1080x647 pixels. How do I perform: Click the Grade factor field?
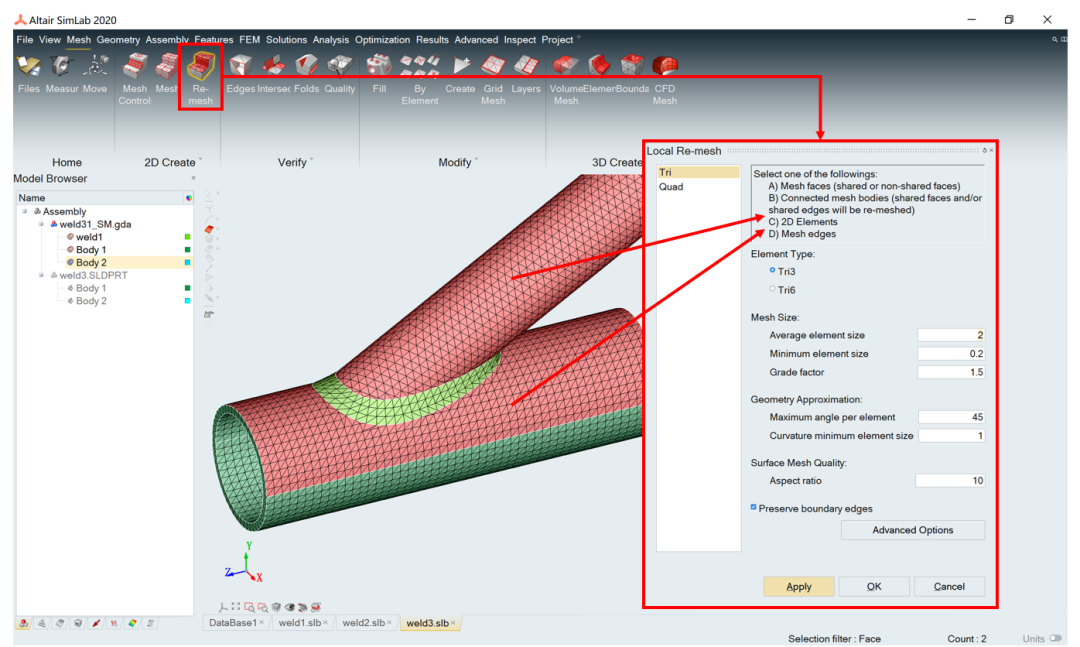(x=951, y=372)
